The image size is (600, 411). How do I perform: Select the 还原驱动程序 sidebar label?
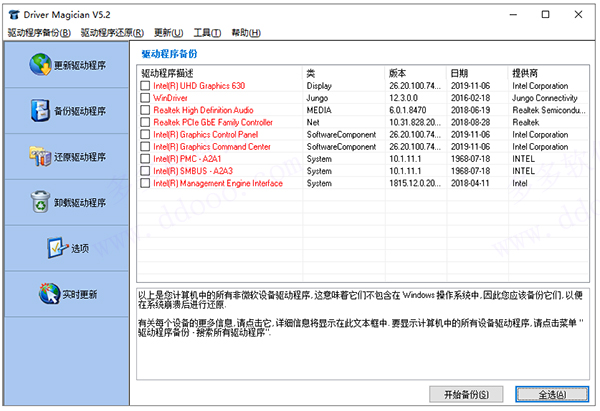pyautogui.click(x=80, y=157)
